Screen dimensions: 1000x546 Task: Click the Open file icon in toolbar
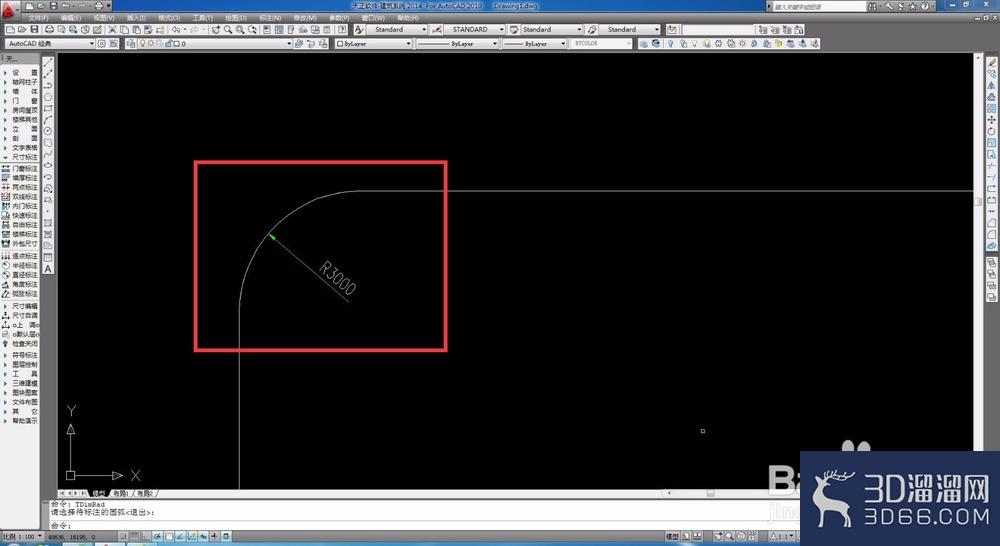pyautogui.click(x=22, y=29)
